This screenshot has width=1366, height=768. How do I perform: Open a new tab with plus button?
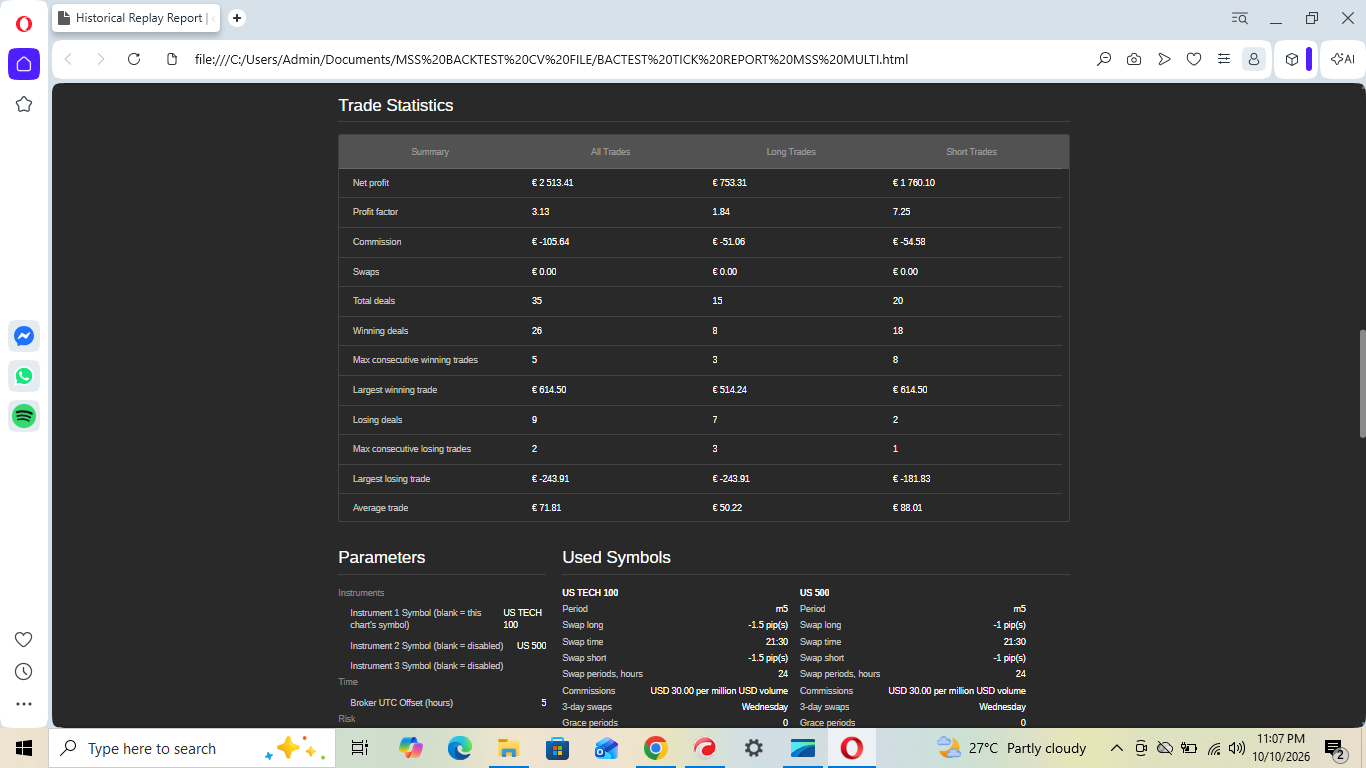[x=237, y=18]
